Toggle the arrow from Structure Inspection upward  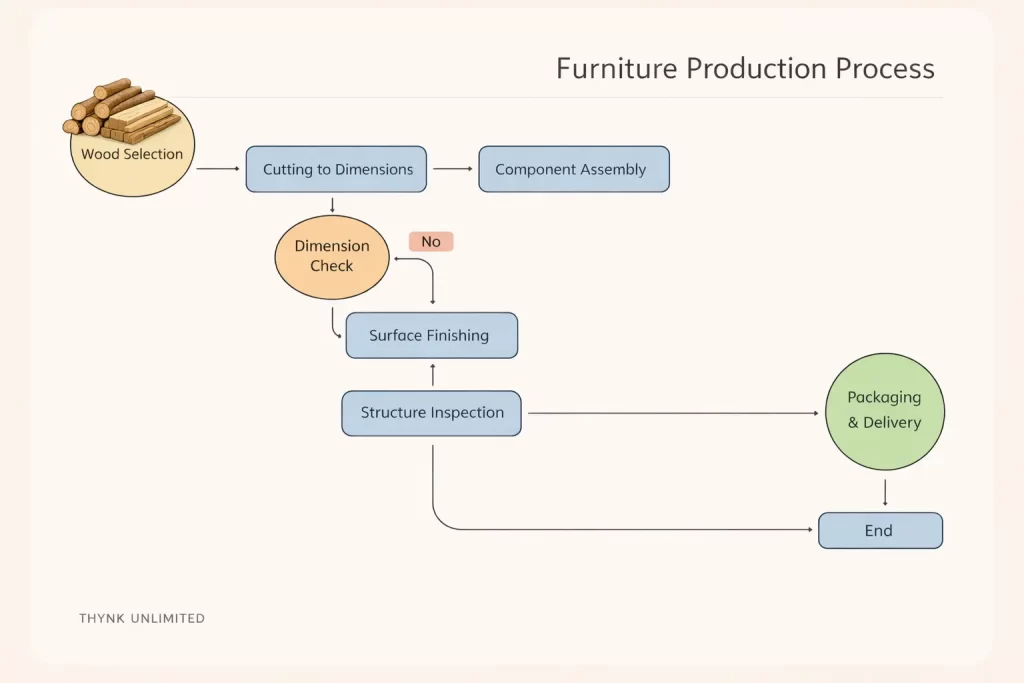click(x=431, y=375)
